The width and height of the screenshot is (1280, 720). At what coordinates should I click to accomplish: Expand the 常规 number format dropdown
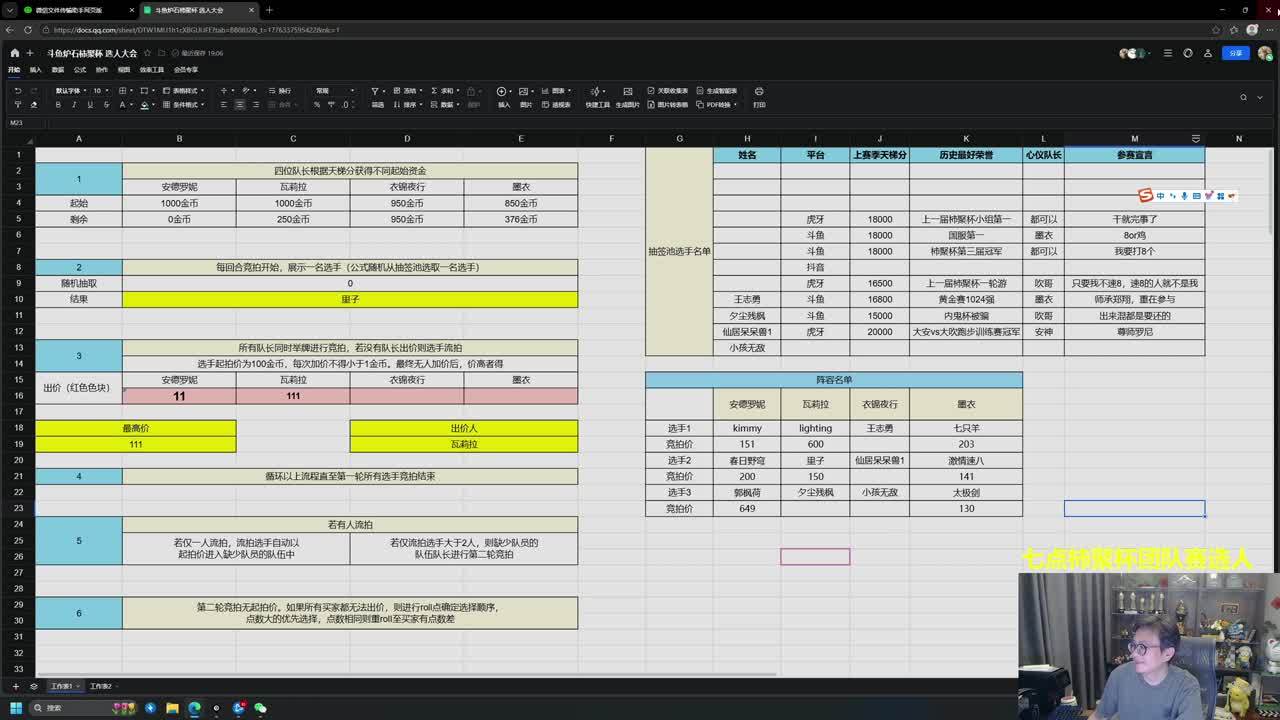pyautogui.click(x=333, y=91)
